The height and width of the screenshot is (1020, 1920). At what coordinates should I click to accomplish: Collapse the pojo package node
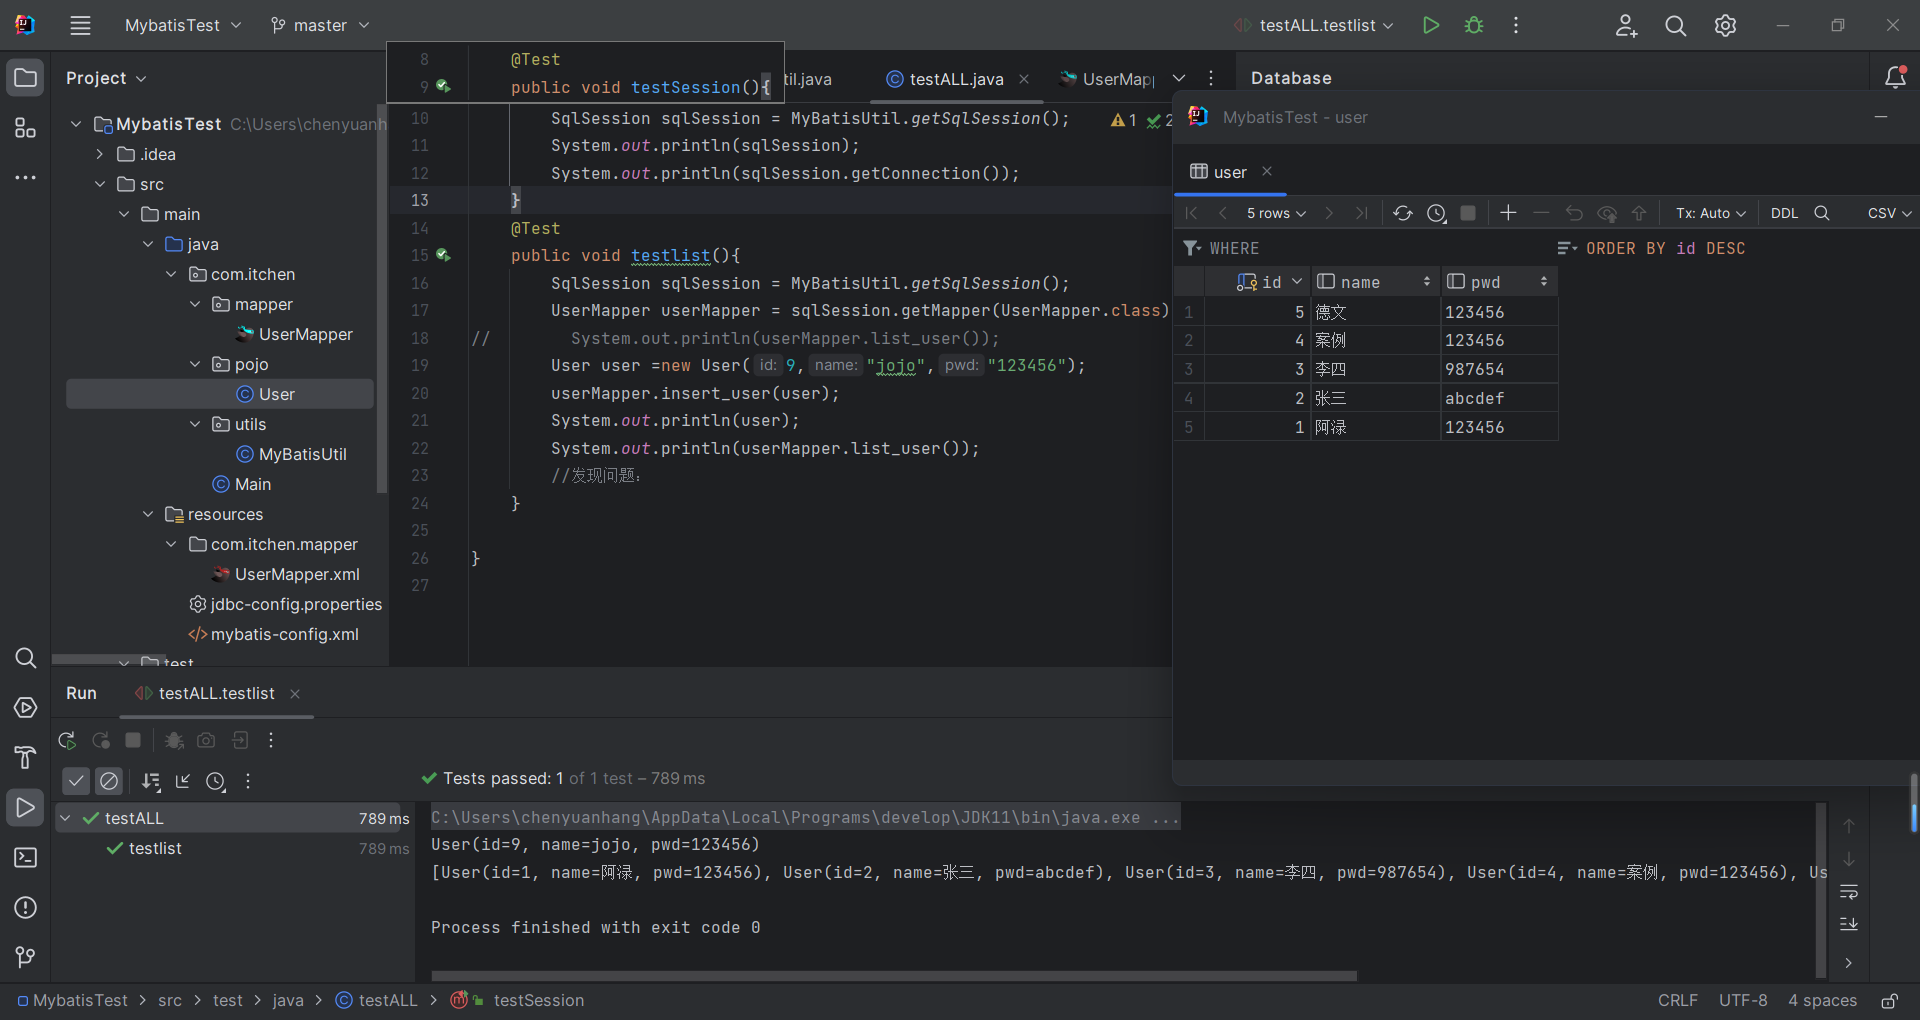click(195, 364)
